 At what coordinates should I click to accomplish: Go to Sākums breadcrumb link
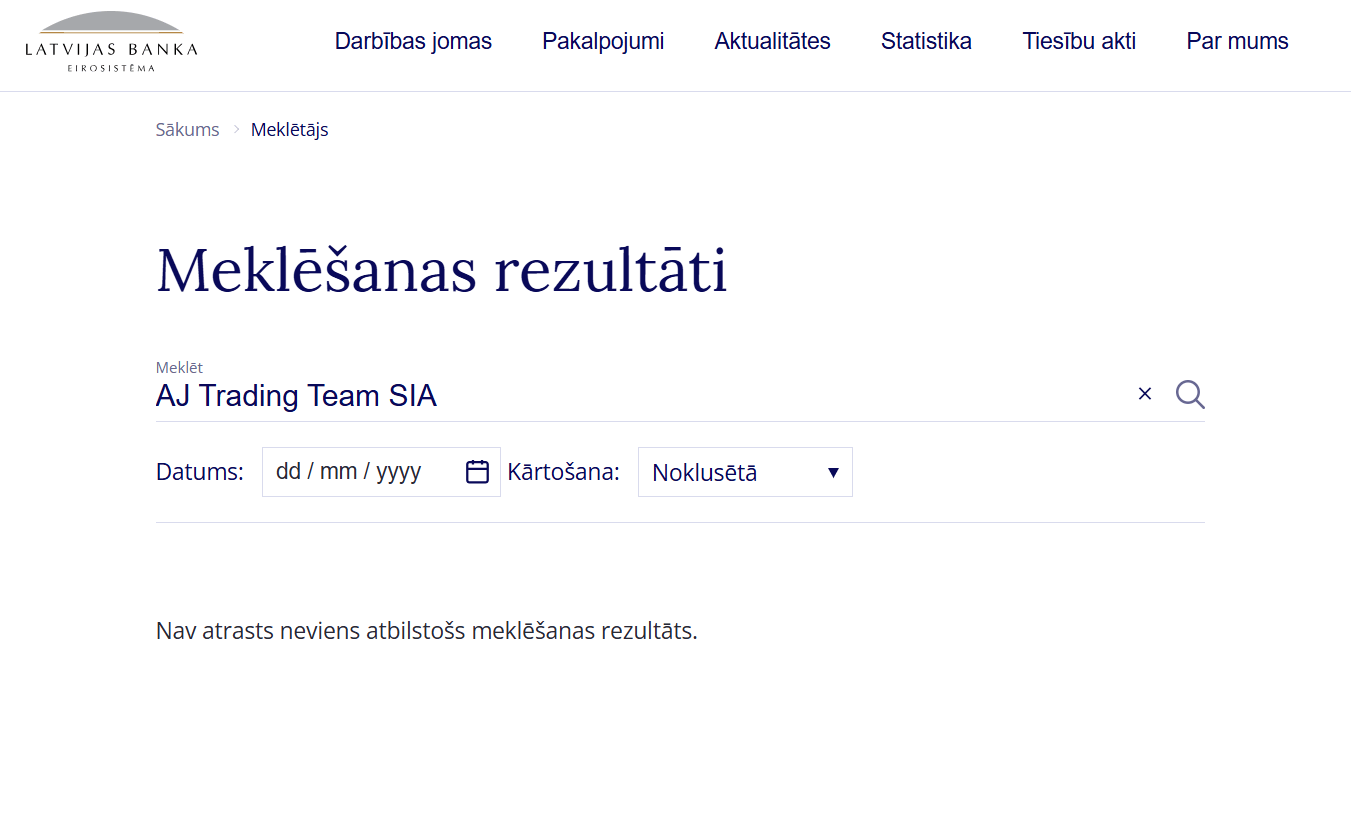187,130
